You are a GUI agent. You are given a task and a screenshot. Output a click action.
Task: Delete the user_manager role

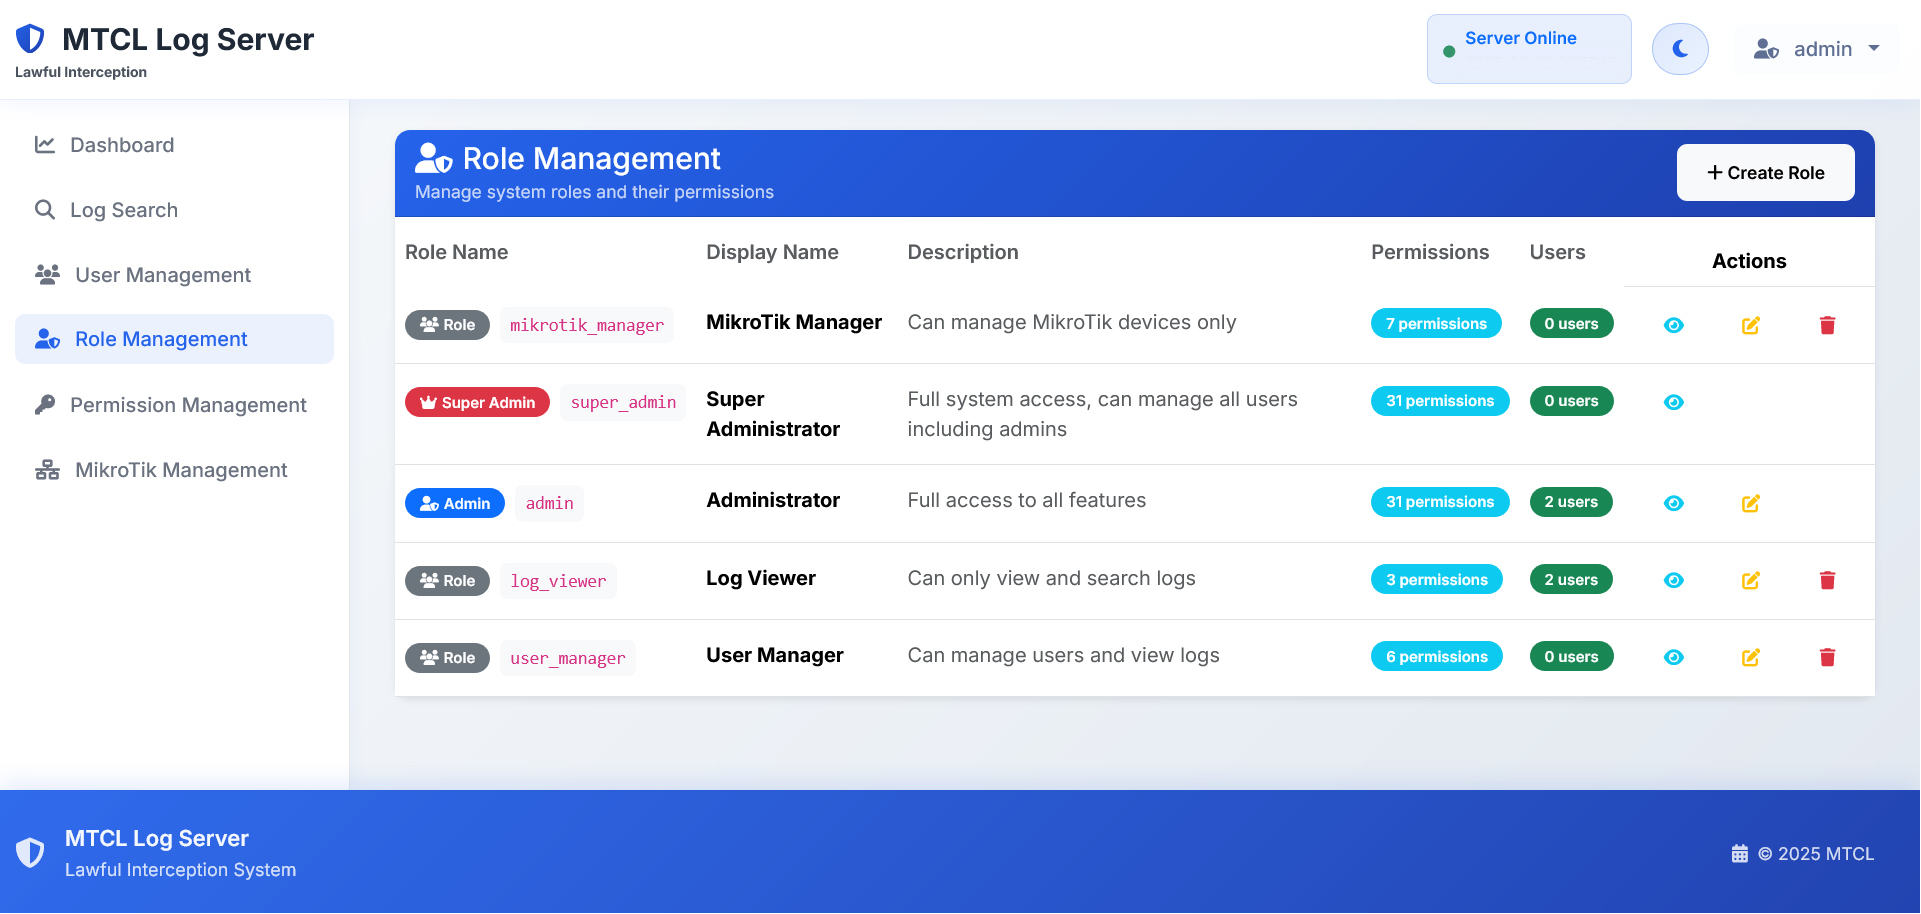[1827, 657]
